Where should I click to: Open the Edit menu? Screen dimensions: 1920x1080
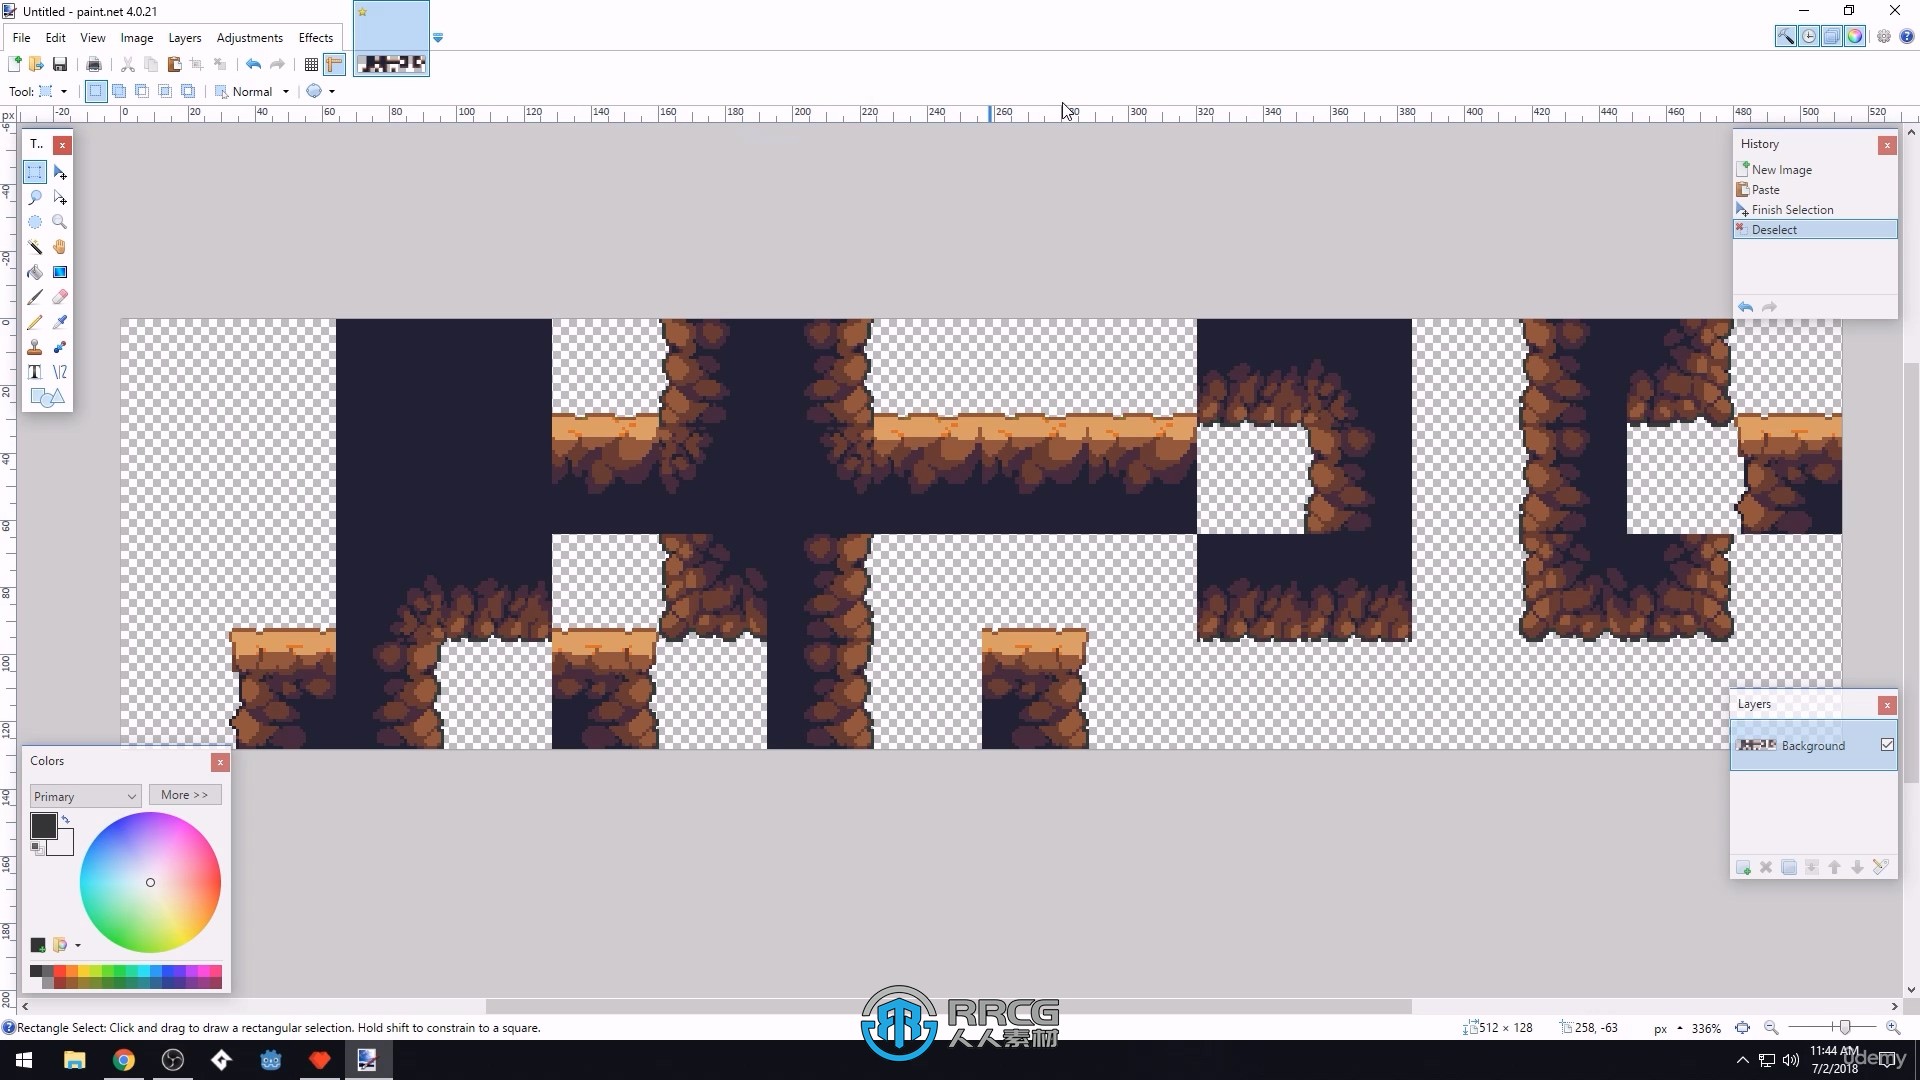[56, 38]
